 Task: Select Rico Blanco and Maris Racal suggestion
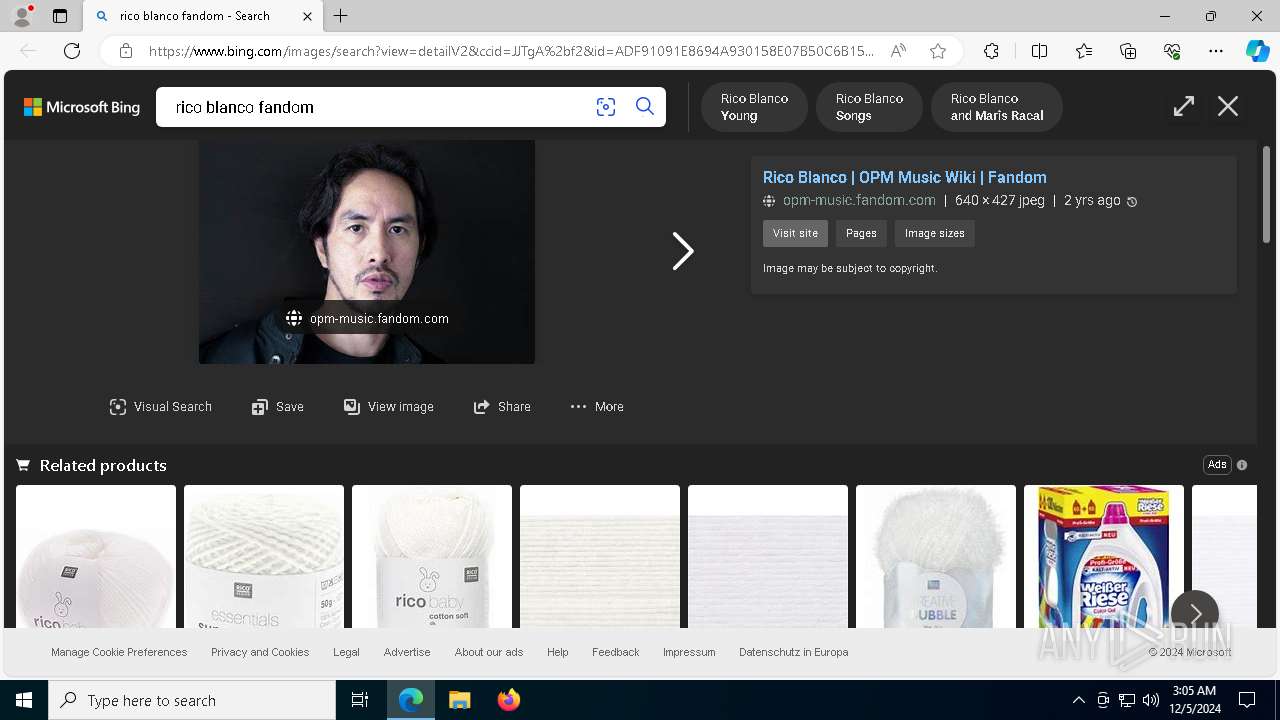point(997,107)
